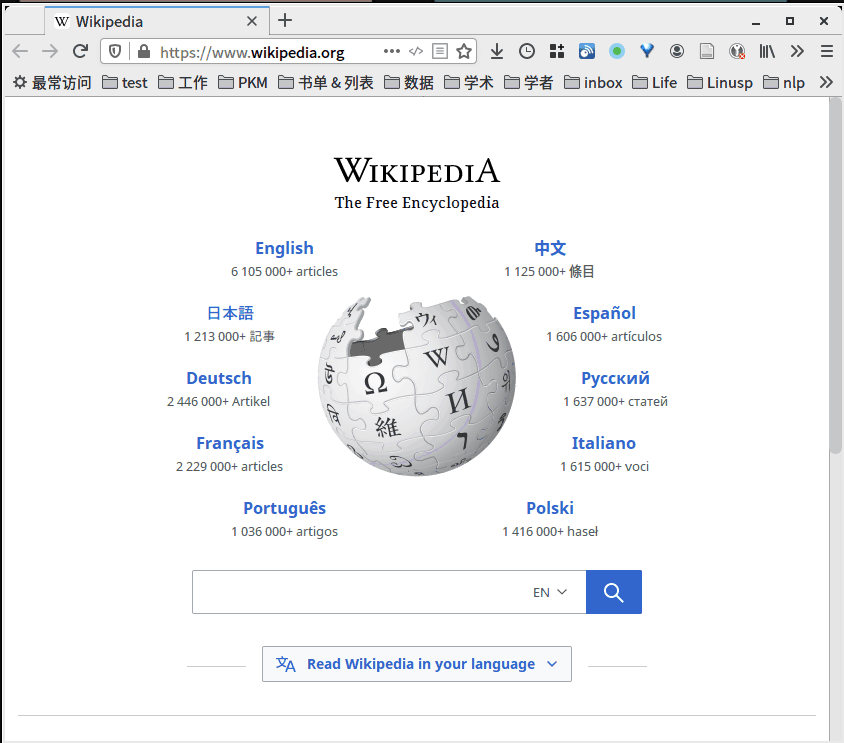This screenshot has height=743, width=844.
Task: Open the 最常访问 bookmarks item
Action: point(52,82)
